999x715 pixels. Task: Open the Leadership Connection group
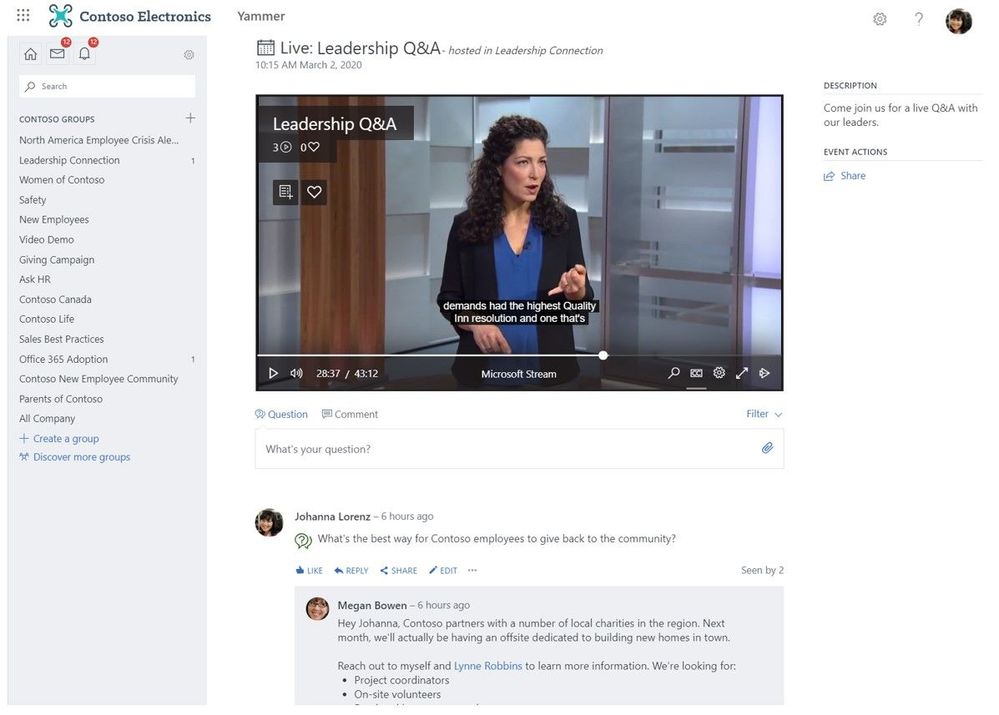click(x=69, y=160)
